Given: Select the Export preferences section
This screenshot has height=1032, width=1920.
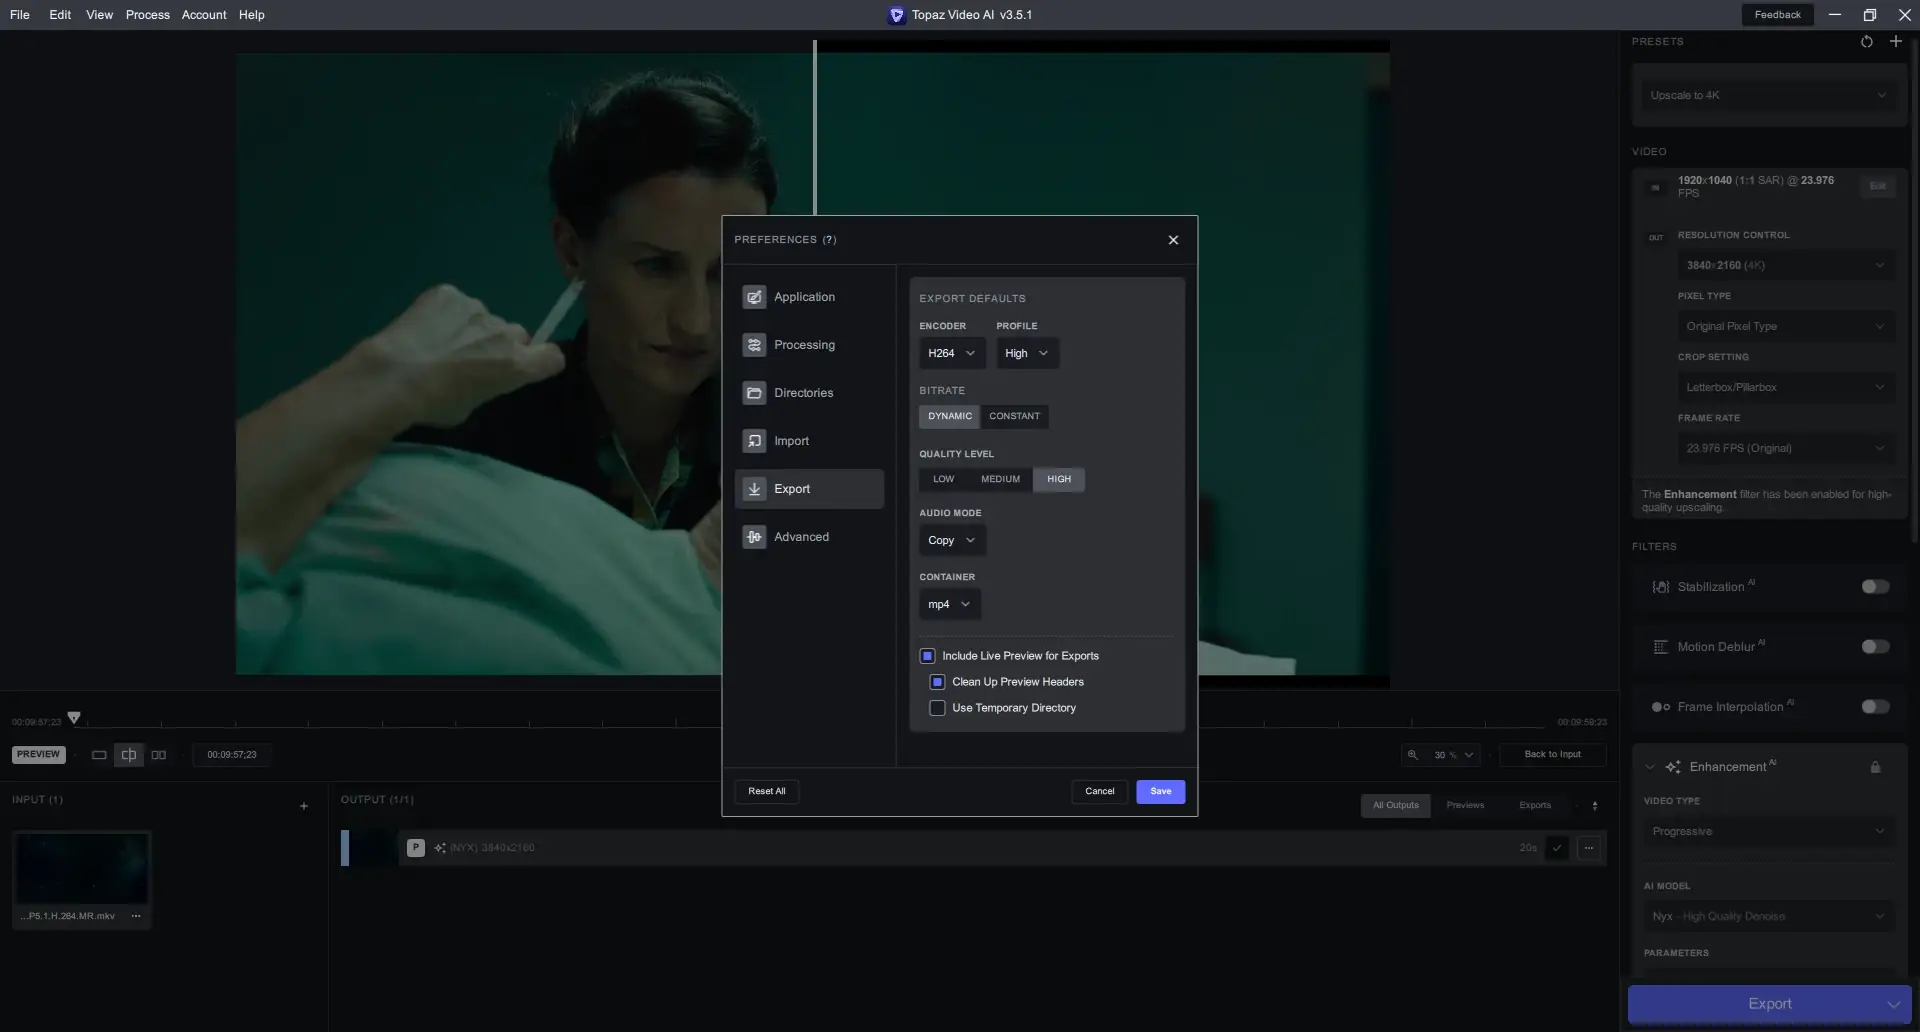Looking at the screenshot, I should pyautogui.click(x=809, y=489).
